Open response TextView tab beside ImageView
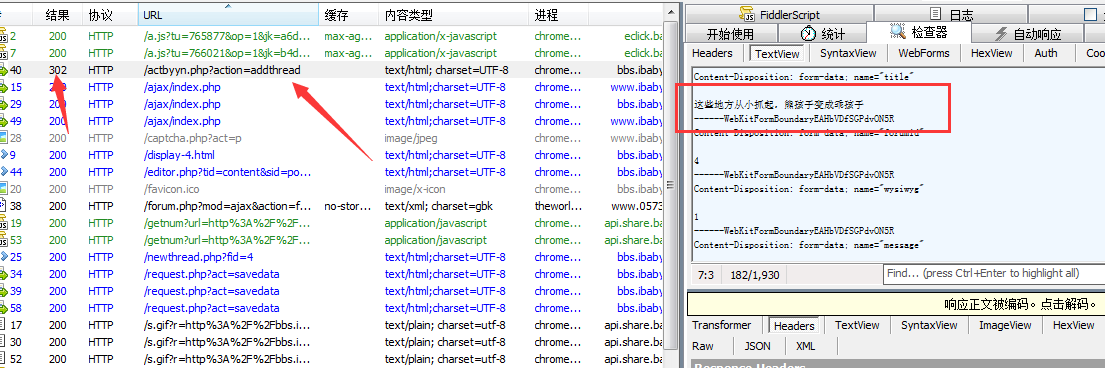Screen dimensions: 1105x368 click(x=857, y=325)
